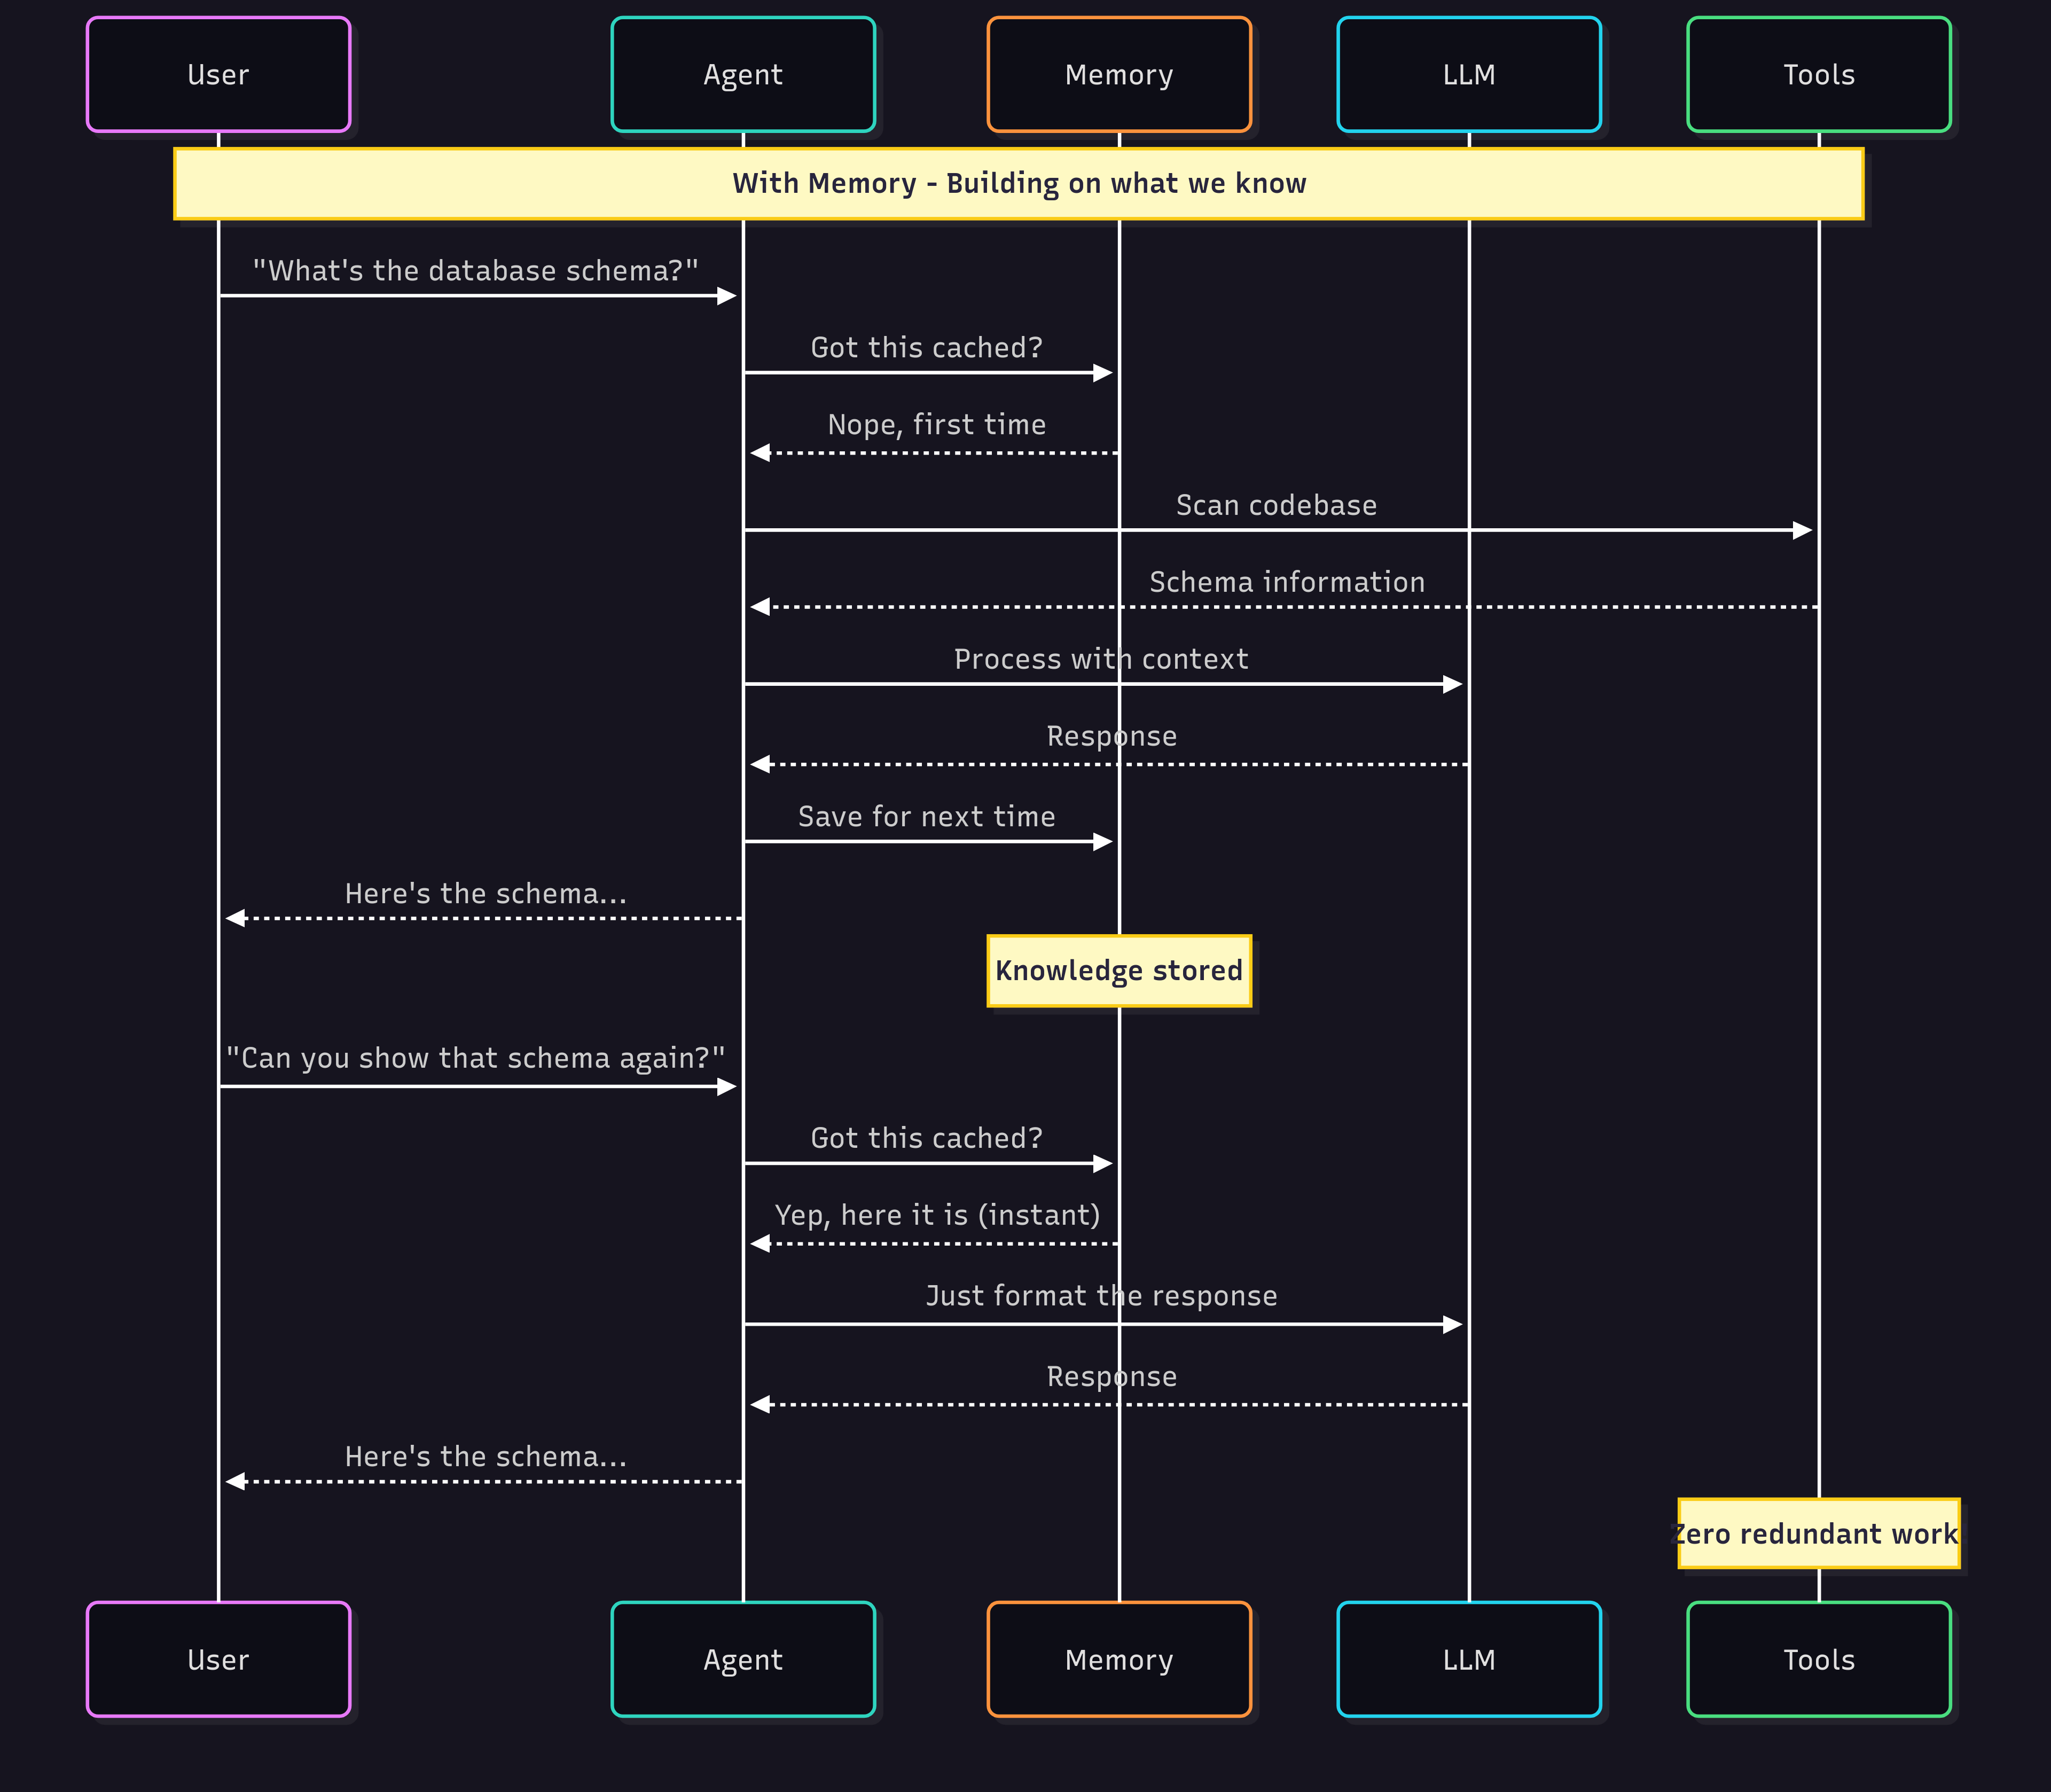Click the 'Scan codebase' message label

[1276, 506]
